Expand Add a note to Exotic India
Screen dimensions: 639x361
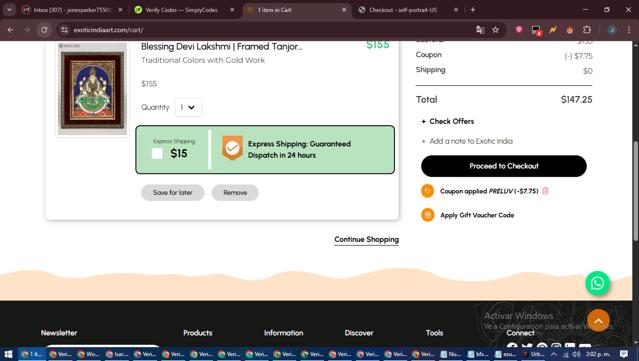(x=467, y=141)
